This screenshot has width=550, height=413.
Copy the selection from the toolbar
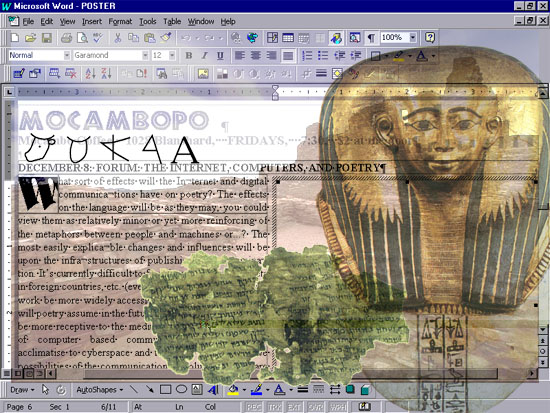[133, 38]
